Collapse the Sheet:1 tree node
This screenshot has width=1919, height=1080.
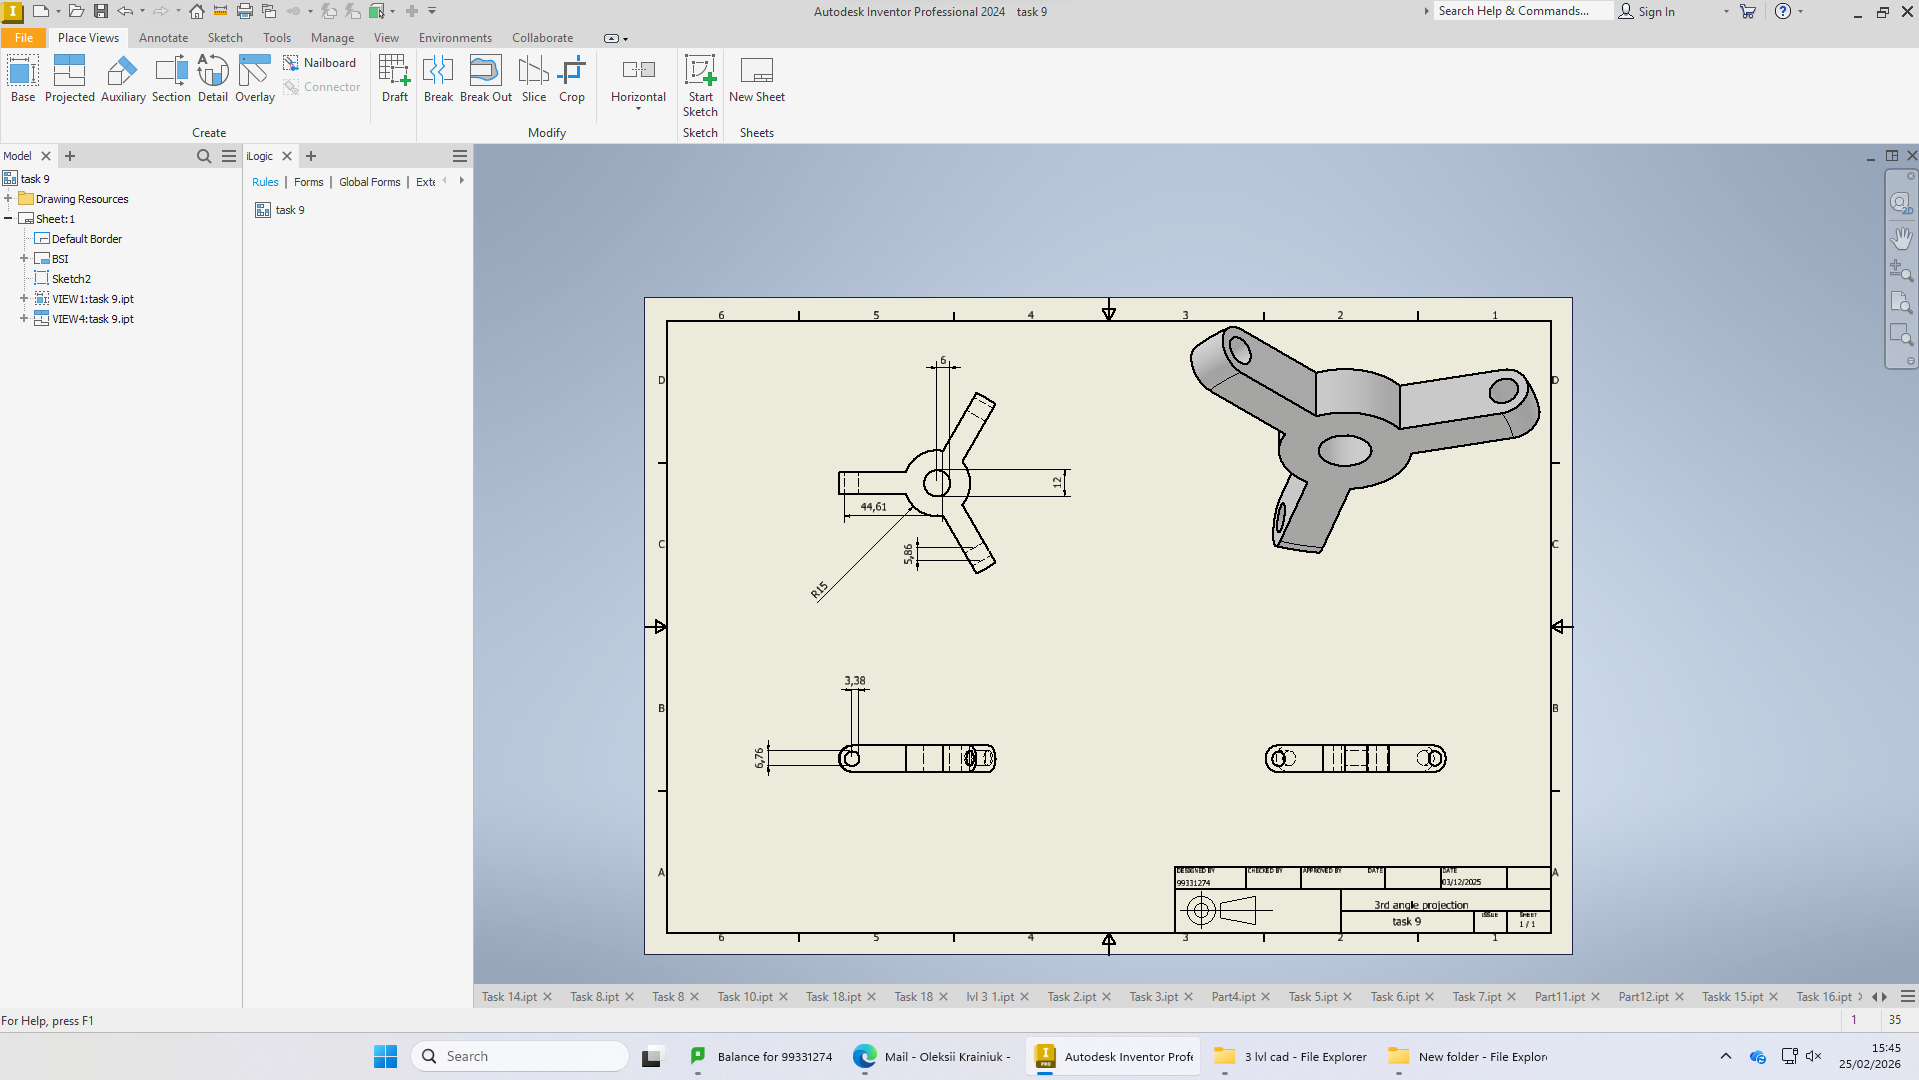click(8, 219)
